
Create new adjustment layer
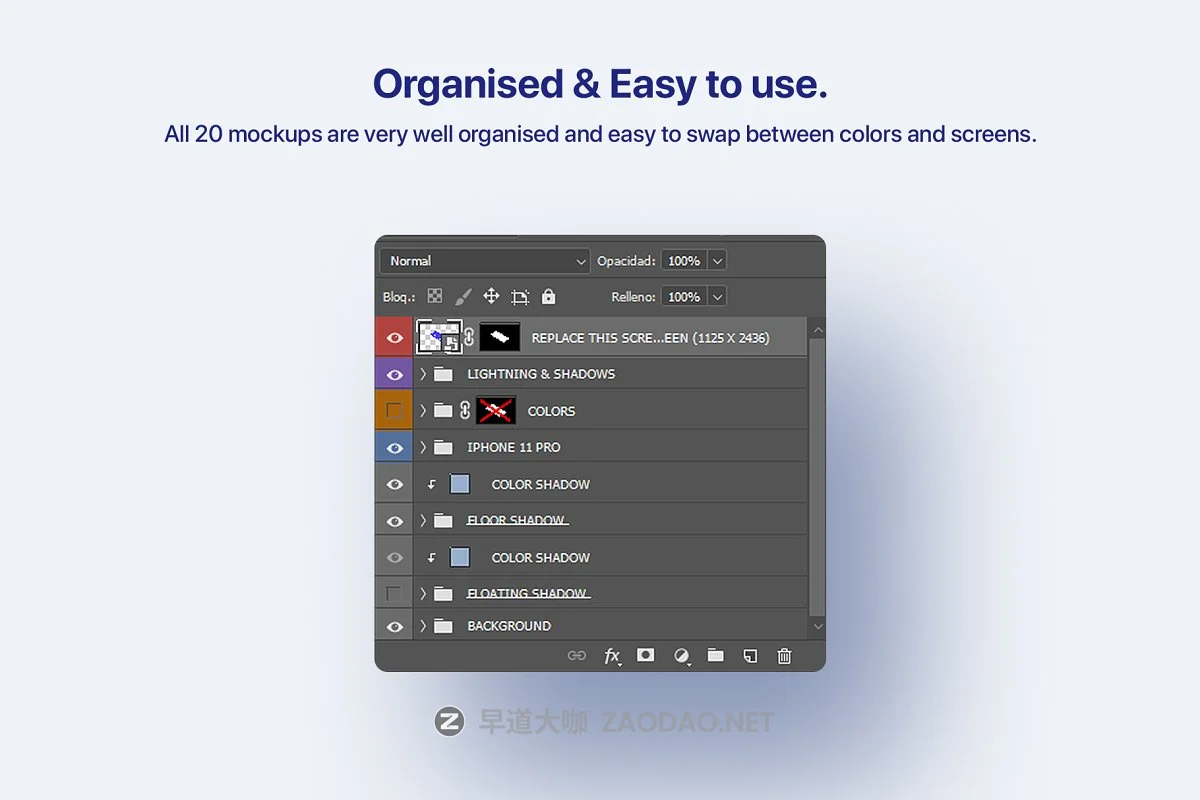pyautogui.click(x=681, y=656)
